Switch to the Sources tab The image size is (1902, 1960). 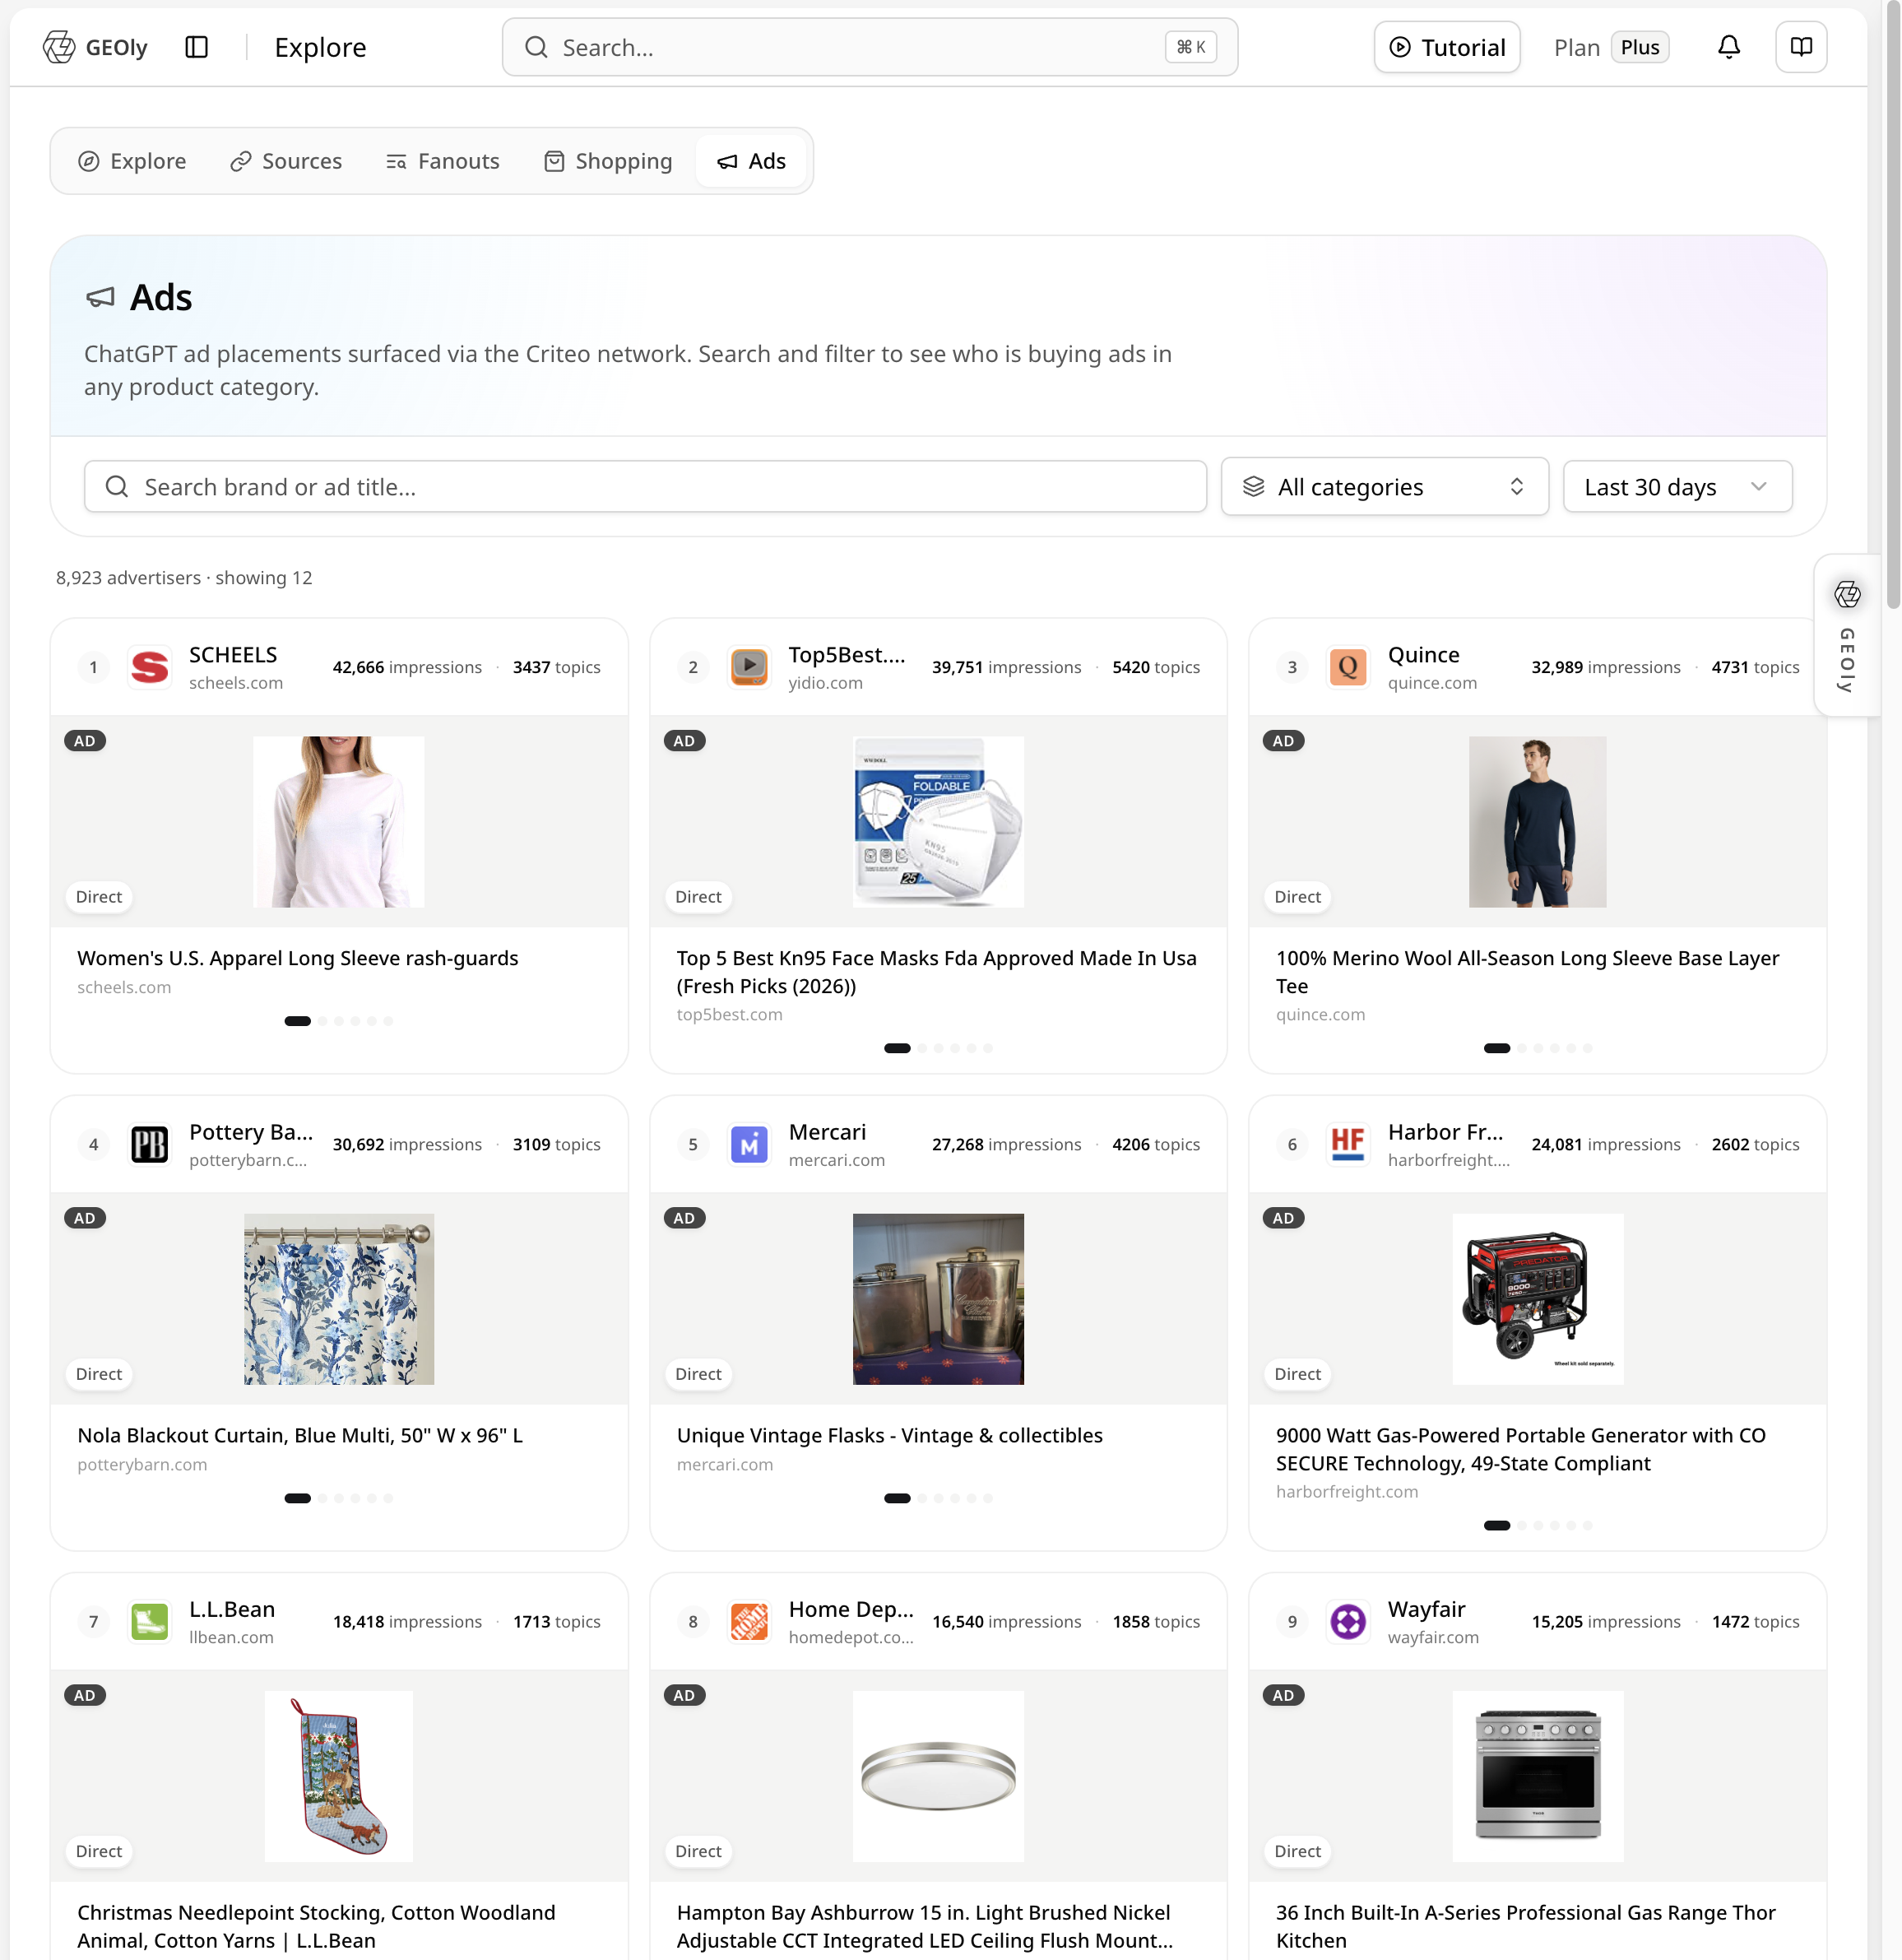(286, 161)
